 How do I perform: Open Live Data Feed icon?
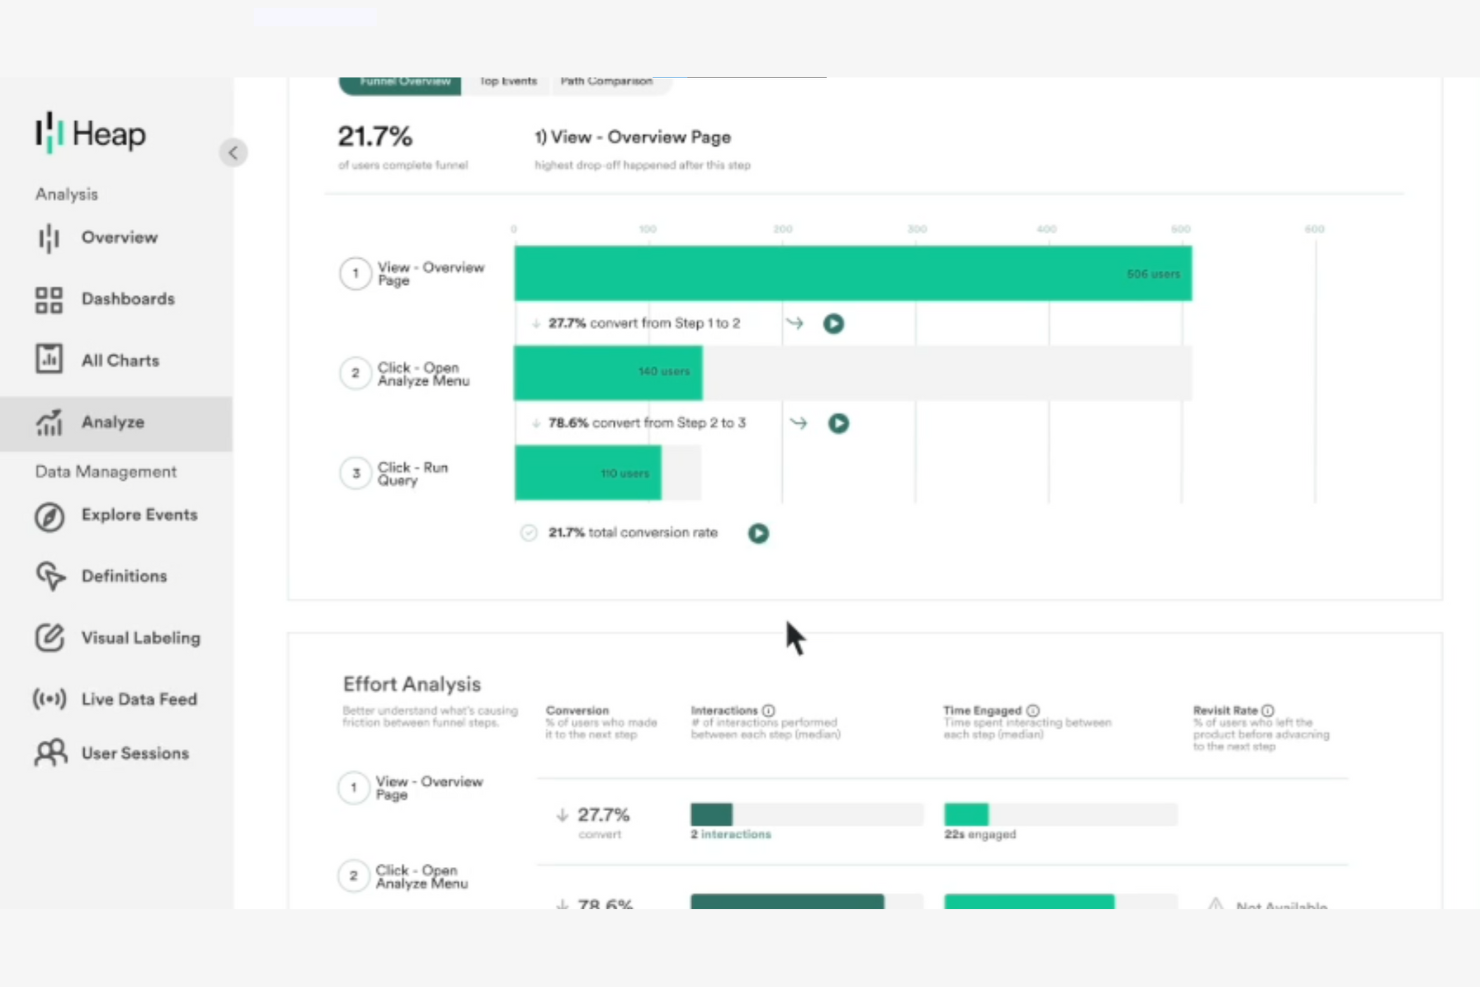tap(49, 699)
